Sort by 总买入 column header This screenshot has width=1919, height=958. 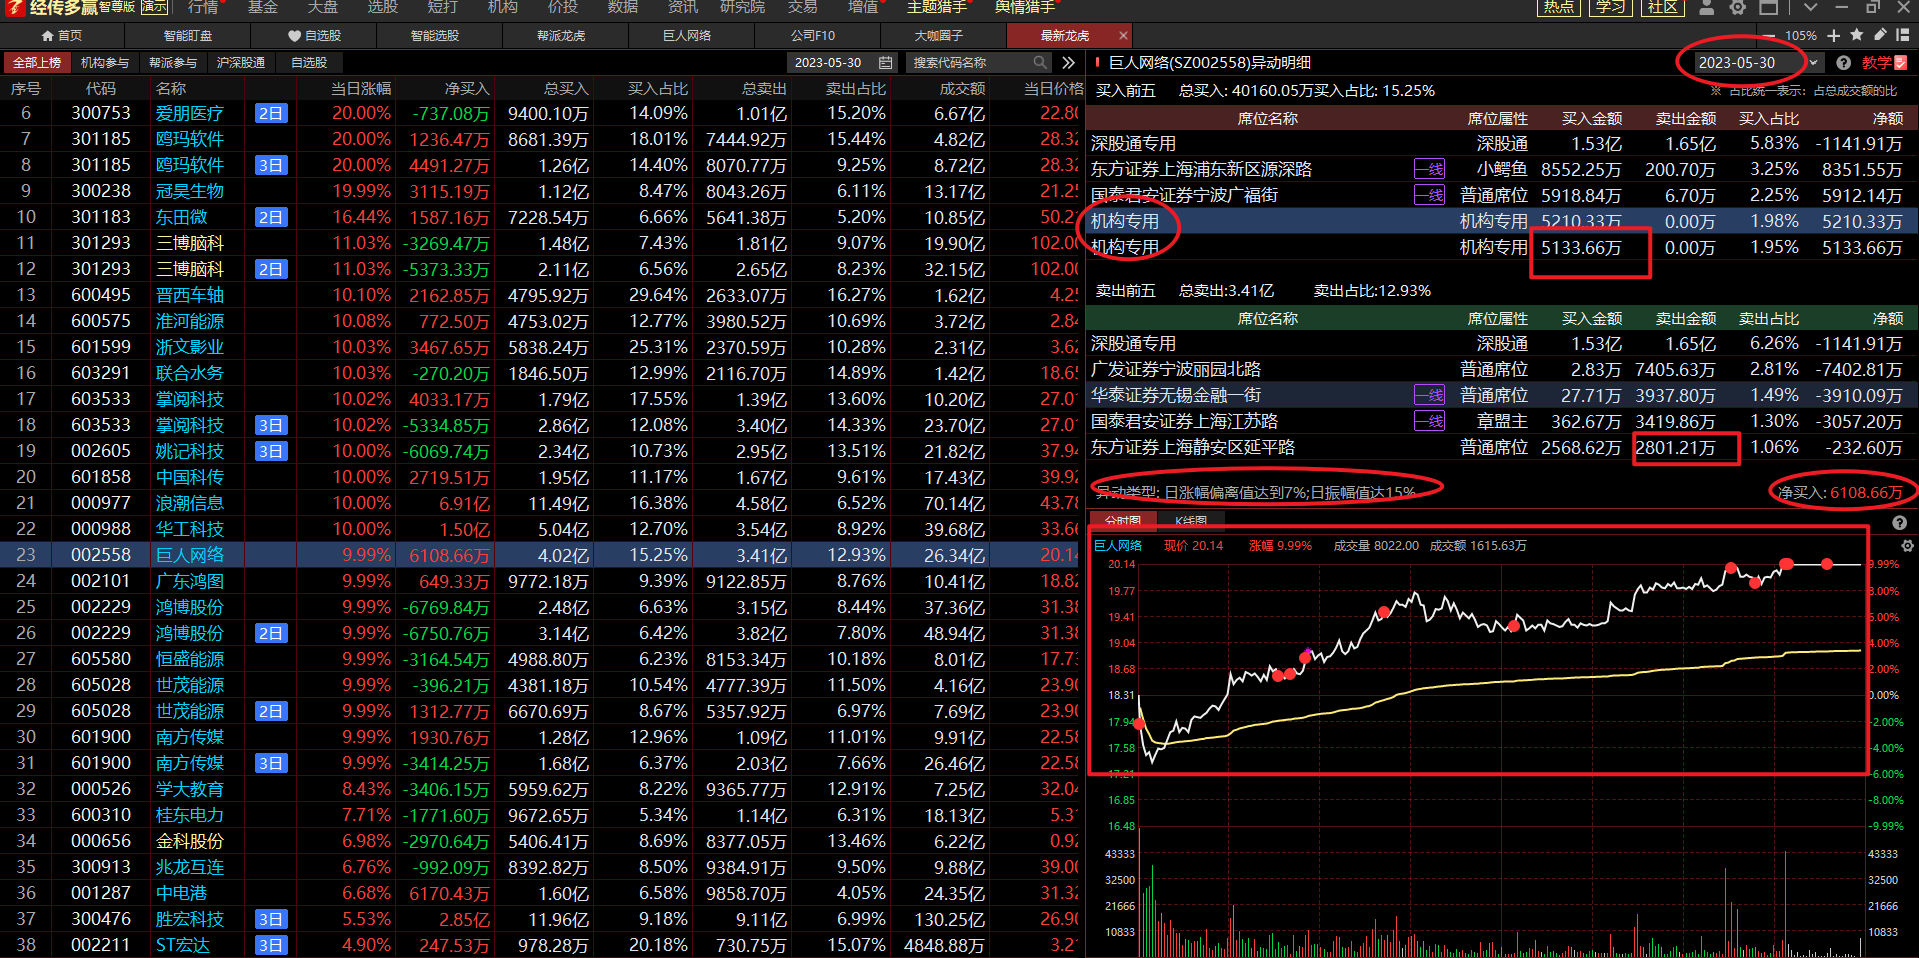pyautogui.click(x=566, y=88)
